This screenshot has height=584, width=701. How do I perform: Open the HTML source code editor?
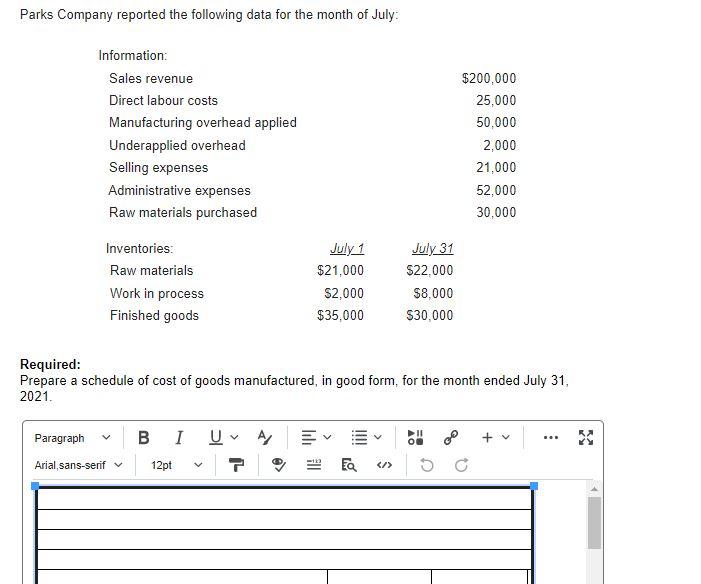384,466
